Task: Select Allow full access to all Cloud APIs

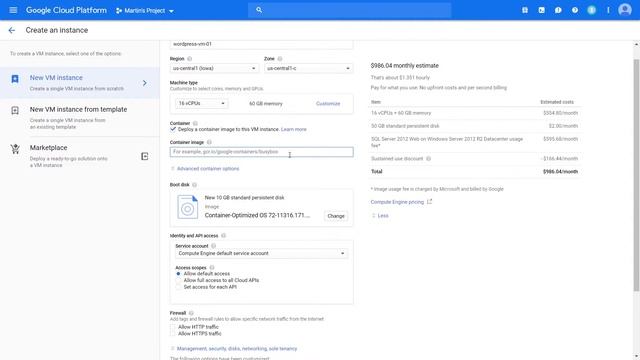Action: tap(178, 280)
